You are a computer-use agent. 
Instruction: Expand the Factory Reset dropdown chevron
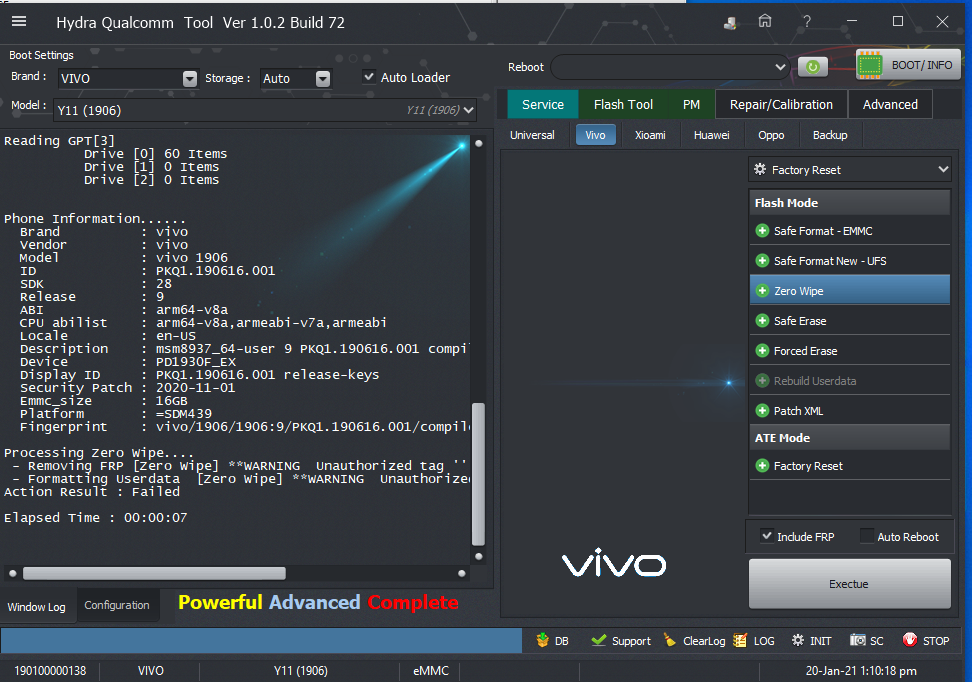943,169
